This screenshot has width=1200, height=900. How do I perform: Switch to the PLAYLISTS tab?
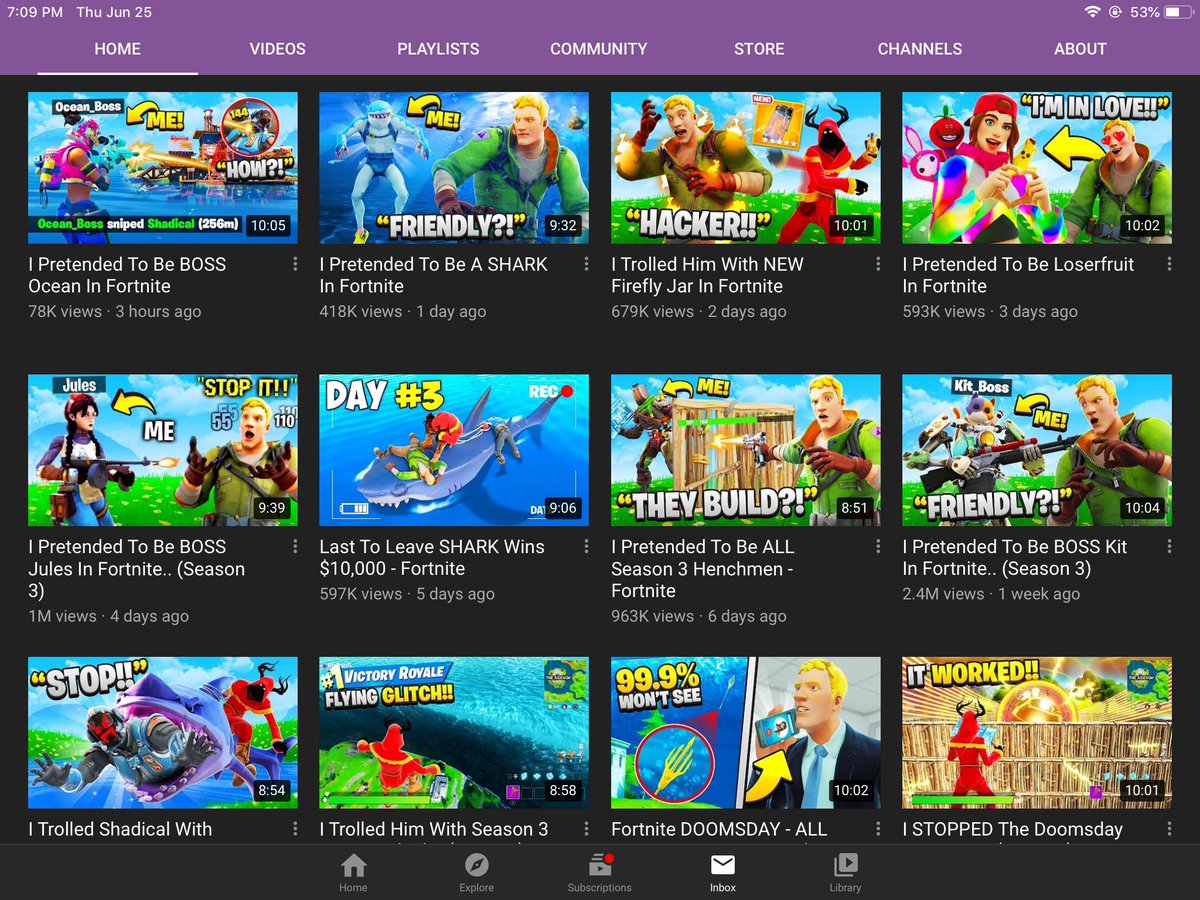438,48
